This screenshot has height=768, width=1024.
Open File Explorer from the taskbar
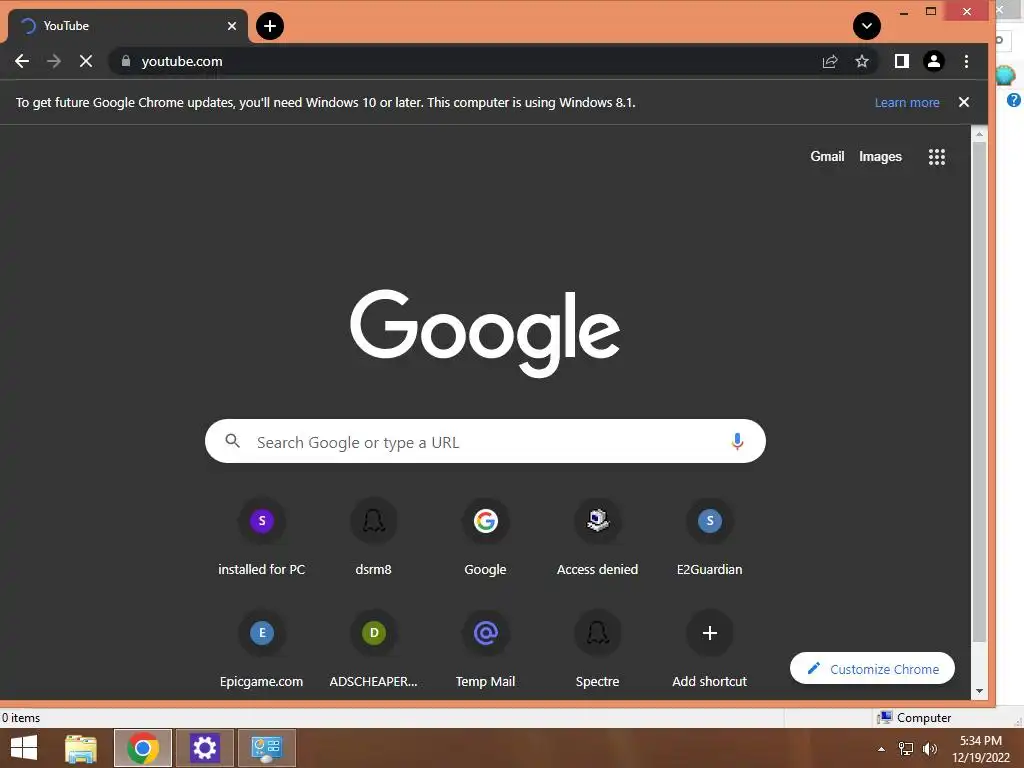point(81,748)
